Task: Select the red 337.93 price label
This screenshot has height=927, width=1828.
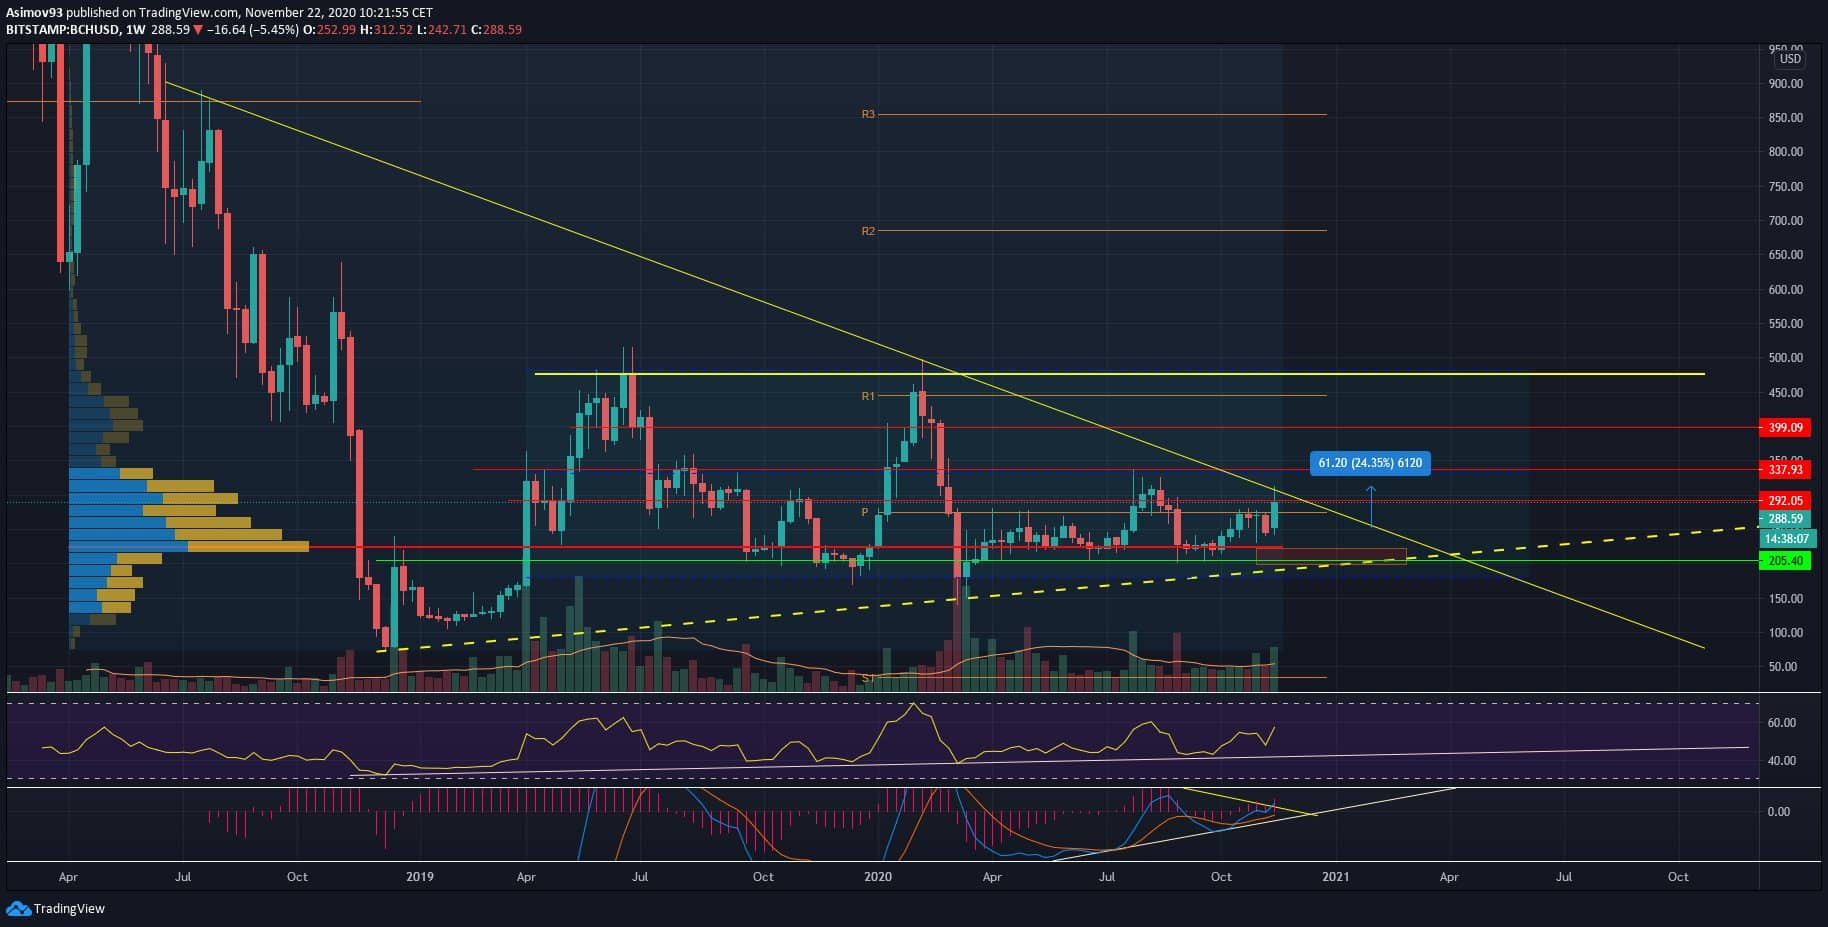Action: [1785, 470]
